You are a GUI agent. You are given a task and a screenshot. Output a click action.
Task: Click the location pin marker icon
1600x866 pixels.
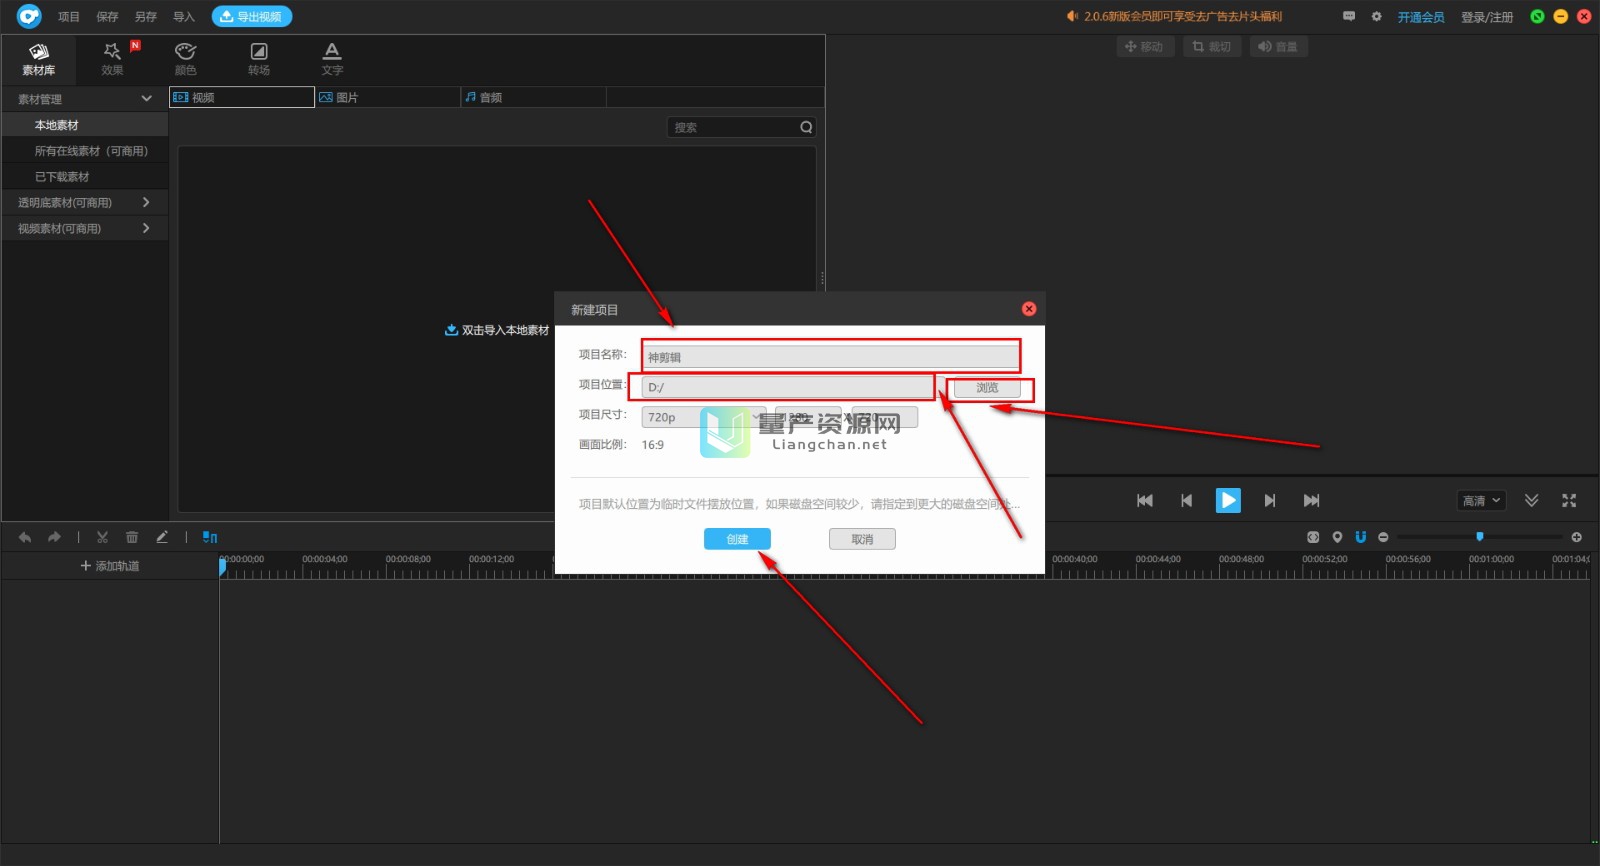1337,537
